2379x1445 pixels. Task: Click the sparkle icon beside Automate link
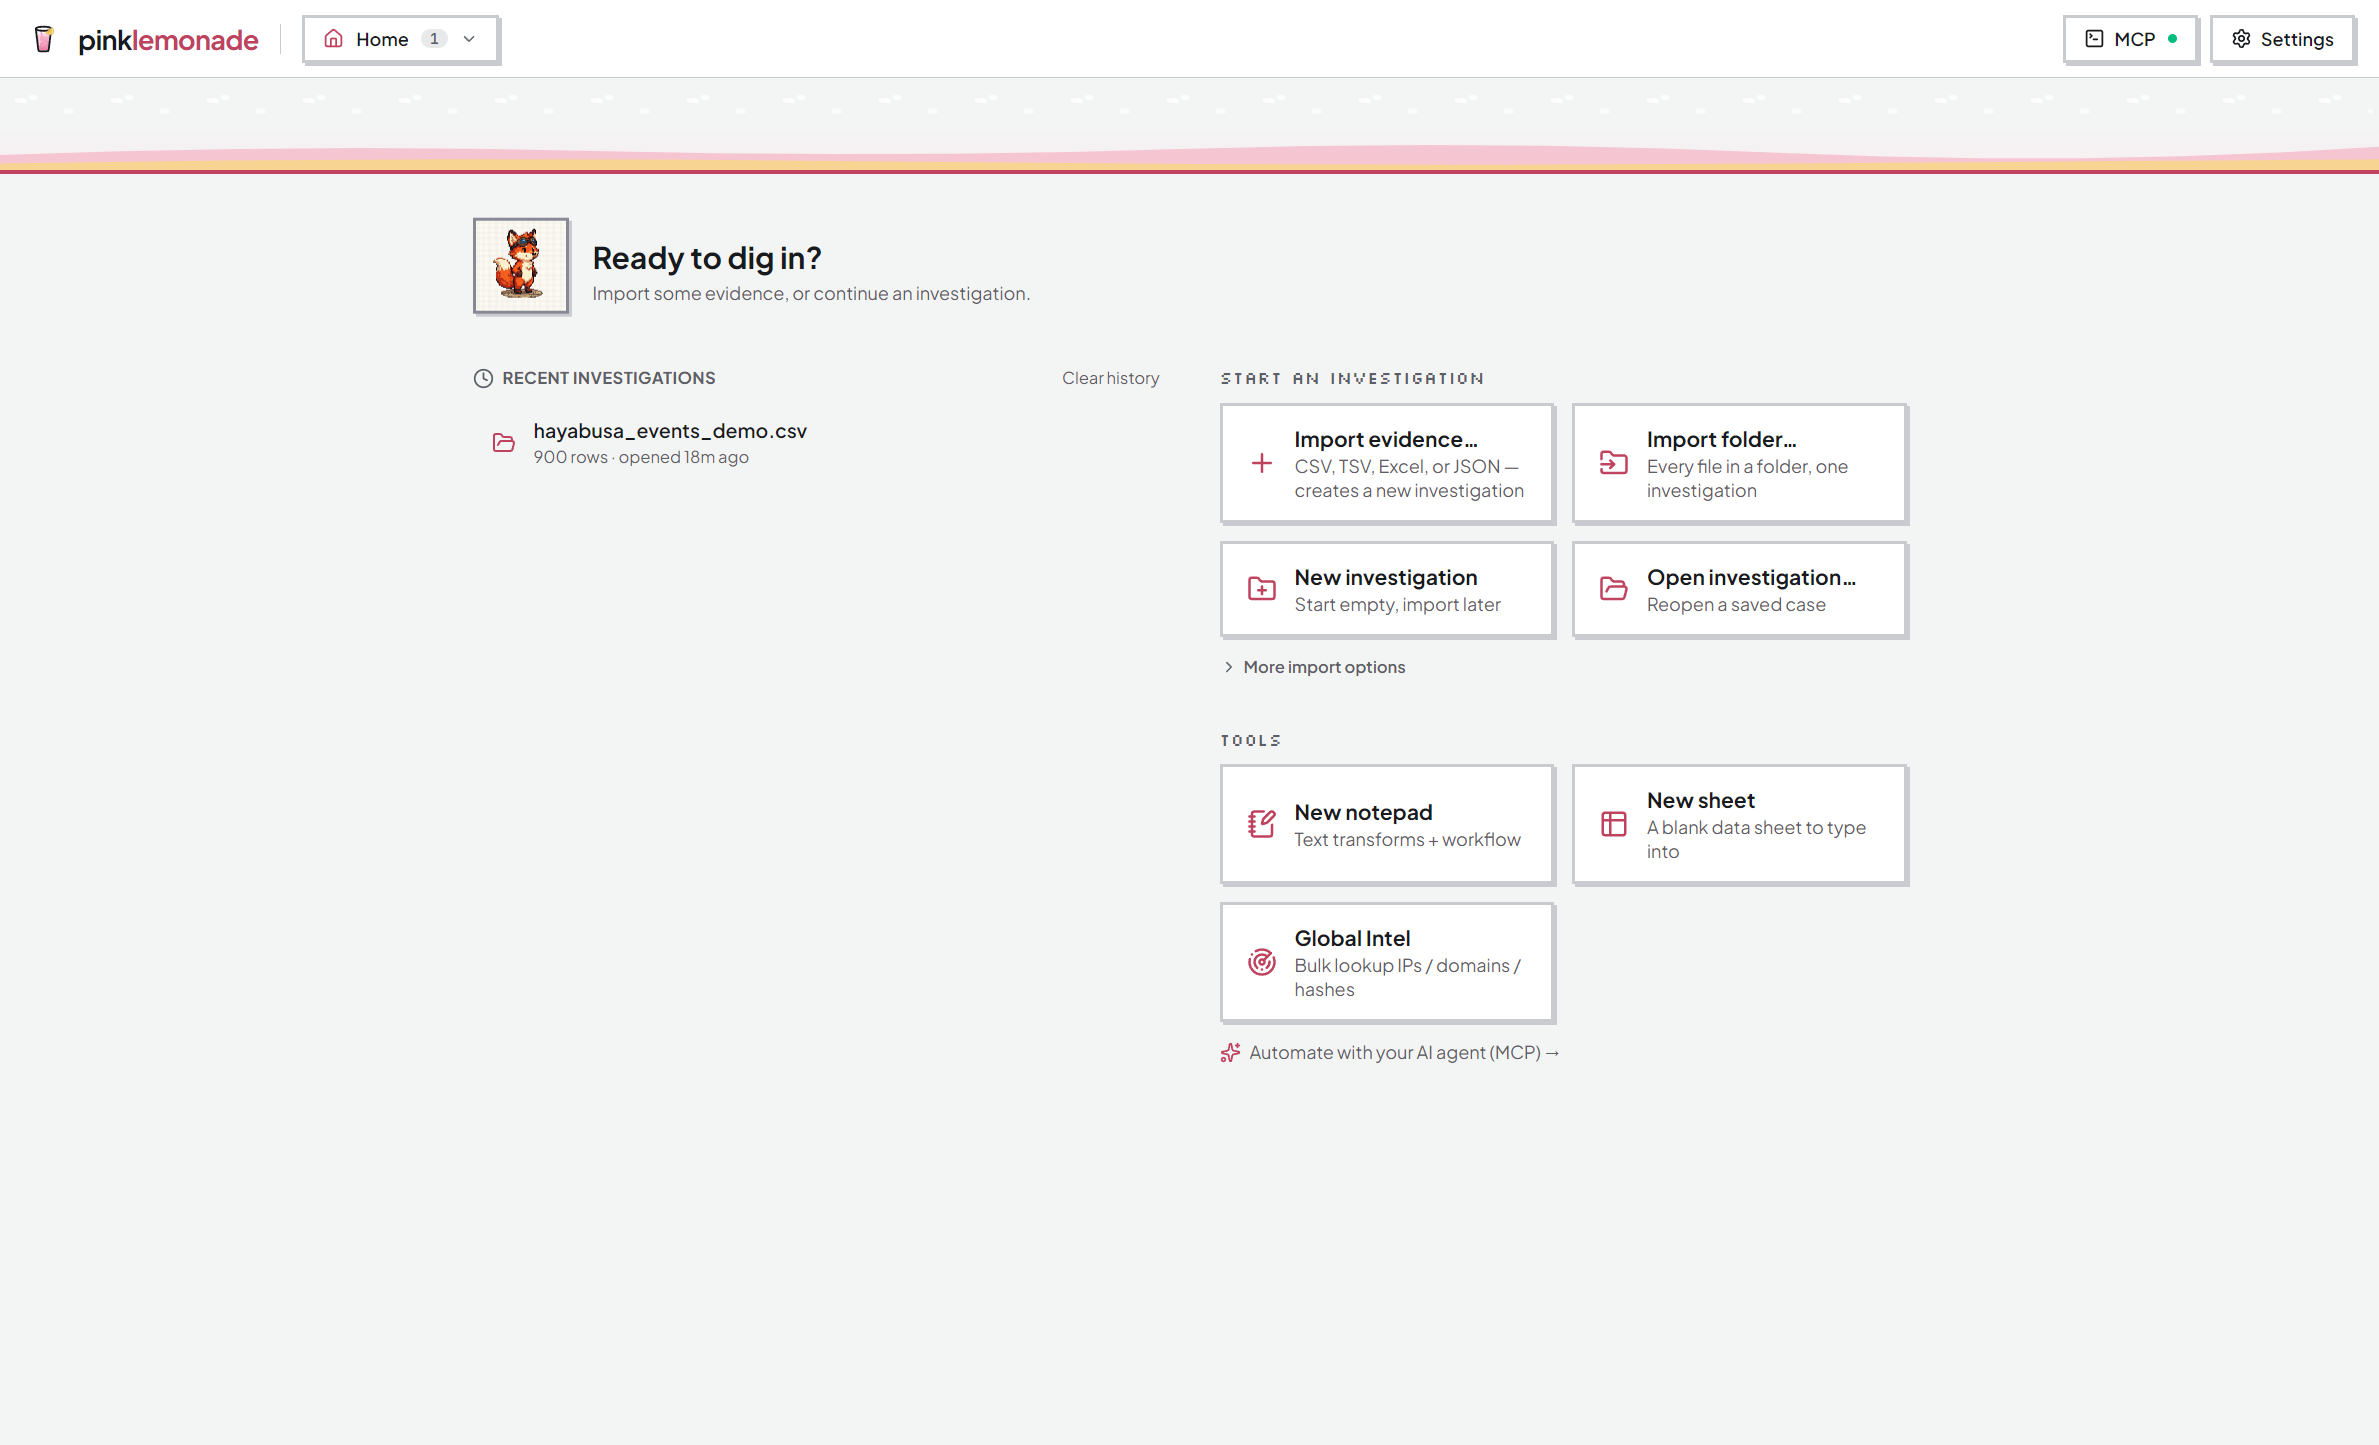tap(1230, 1052)
